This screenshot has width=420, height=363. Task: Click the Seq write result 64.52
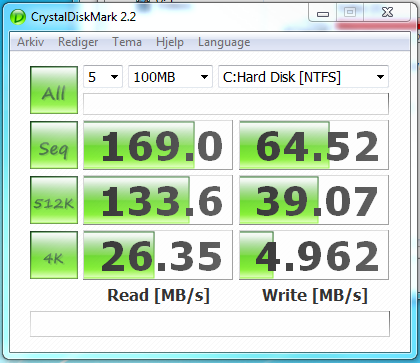click(x=314, y=145)
